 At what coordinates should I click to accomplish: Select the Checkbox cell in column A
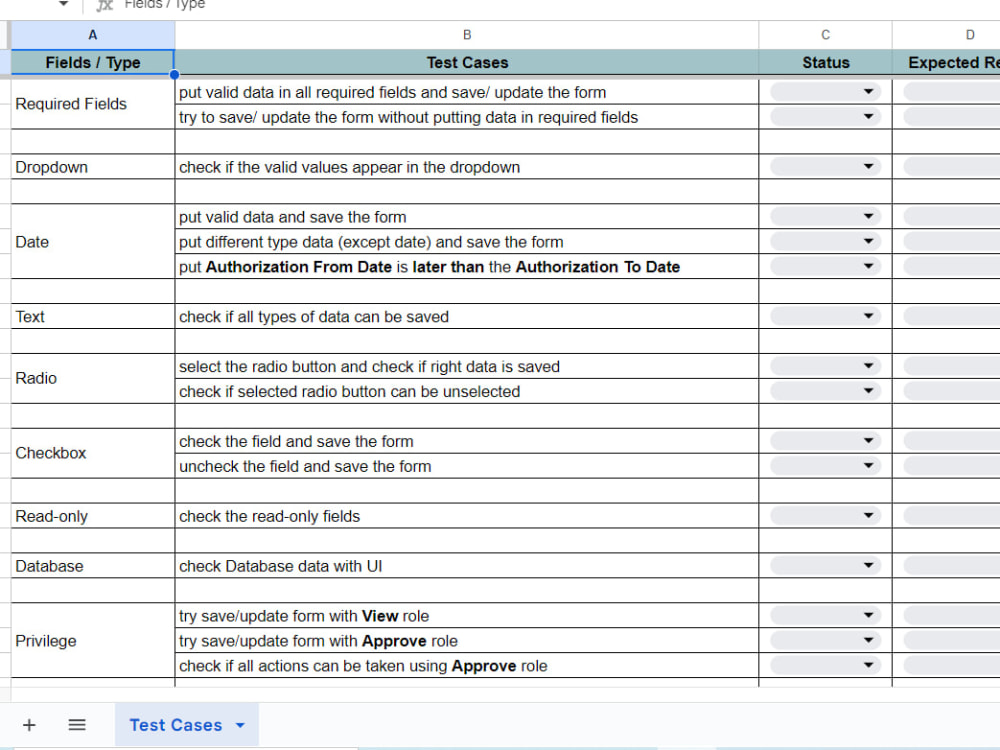[93, 453]
